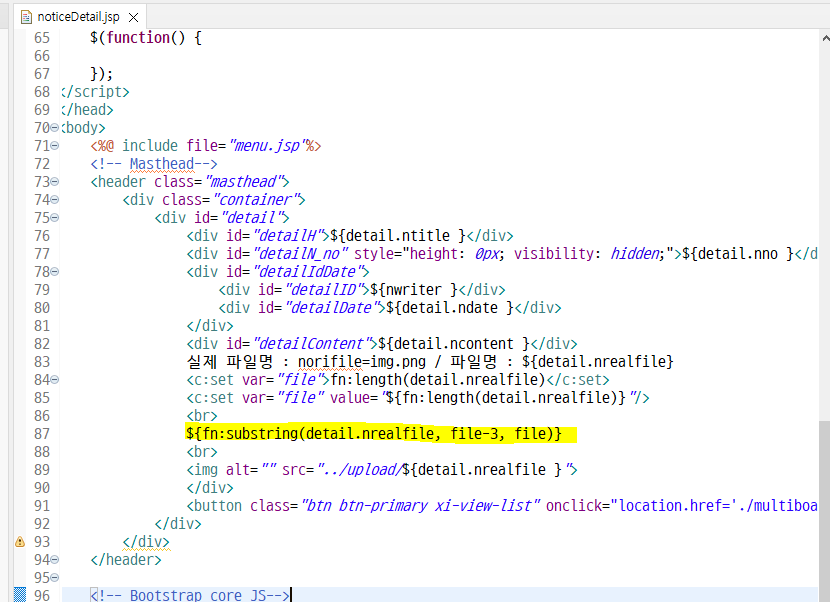830x602 pixels.
Task: Click the underlined word norifile on line 83
Action: point(330,362)
